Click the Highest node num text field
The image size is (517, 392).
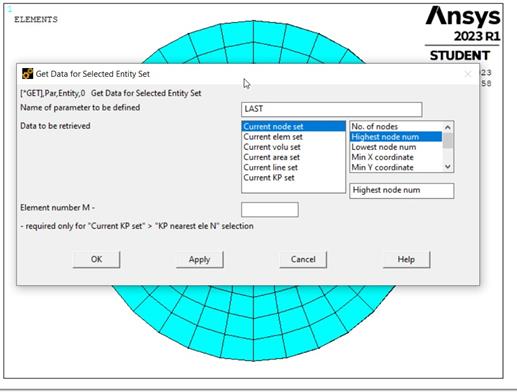[401, 191]
